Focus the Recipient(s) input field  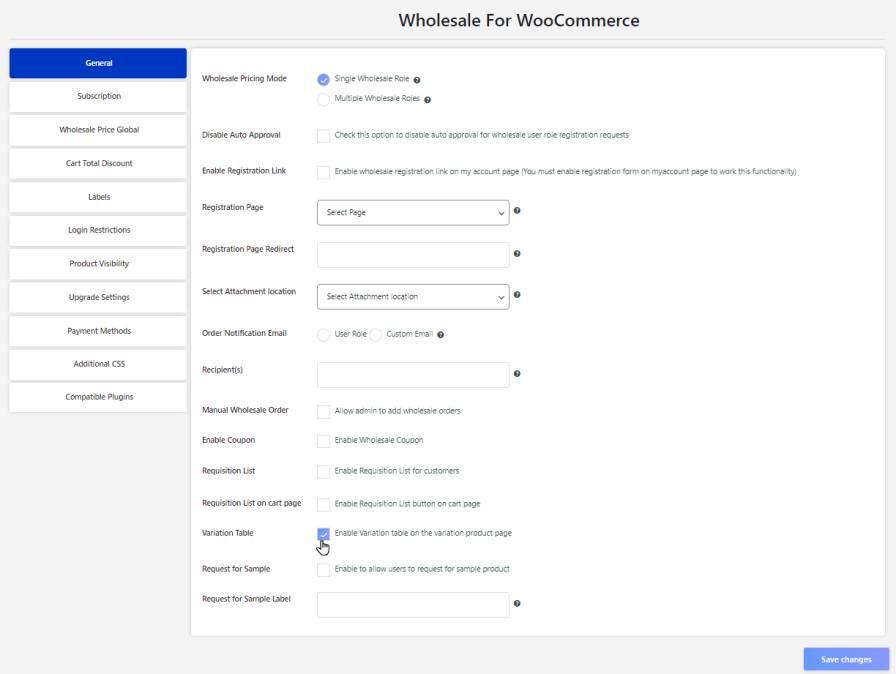(x=413, y=375)
